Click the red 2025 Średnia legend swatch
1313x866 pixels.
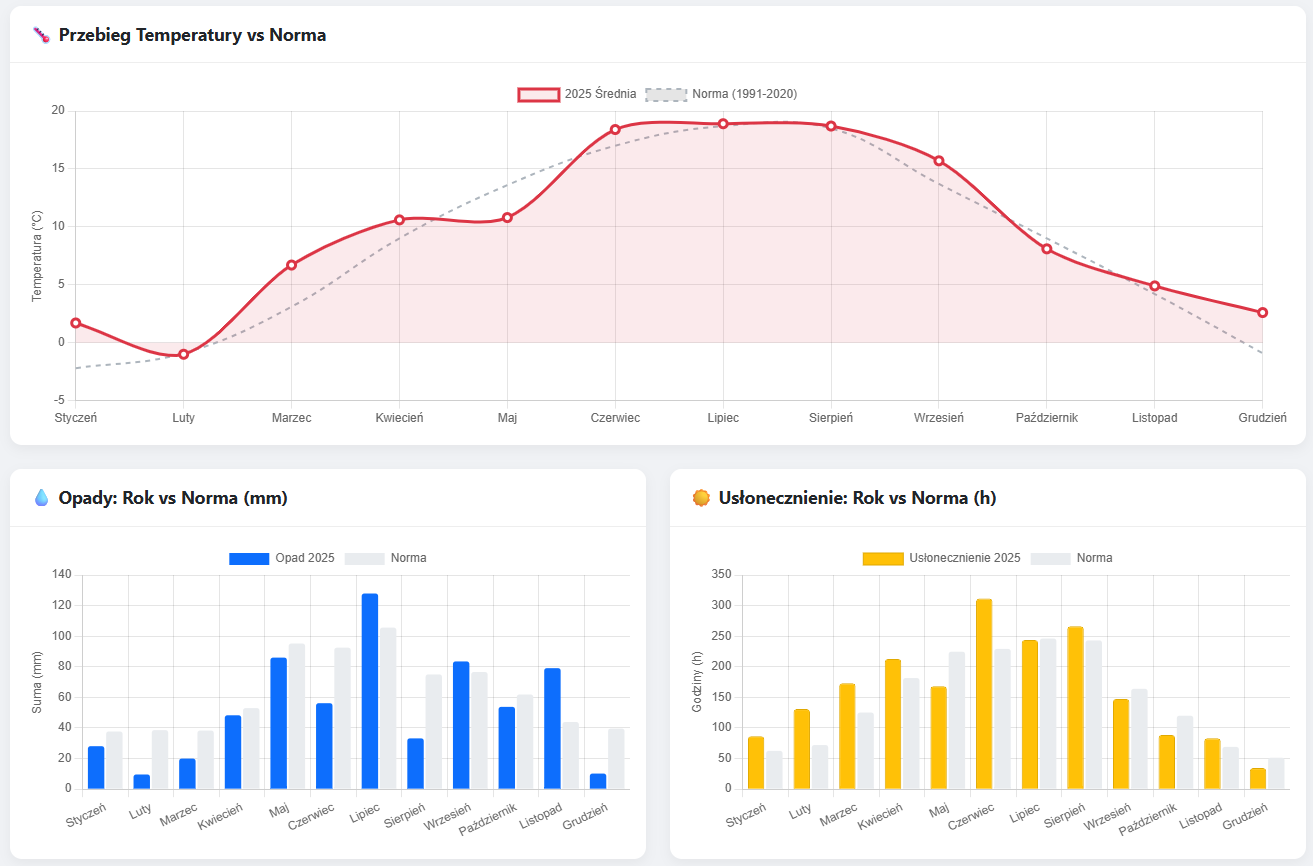click(x=538, y=94)
